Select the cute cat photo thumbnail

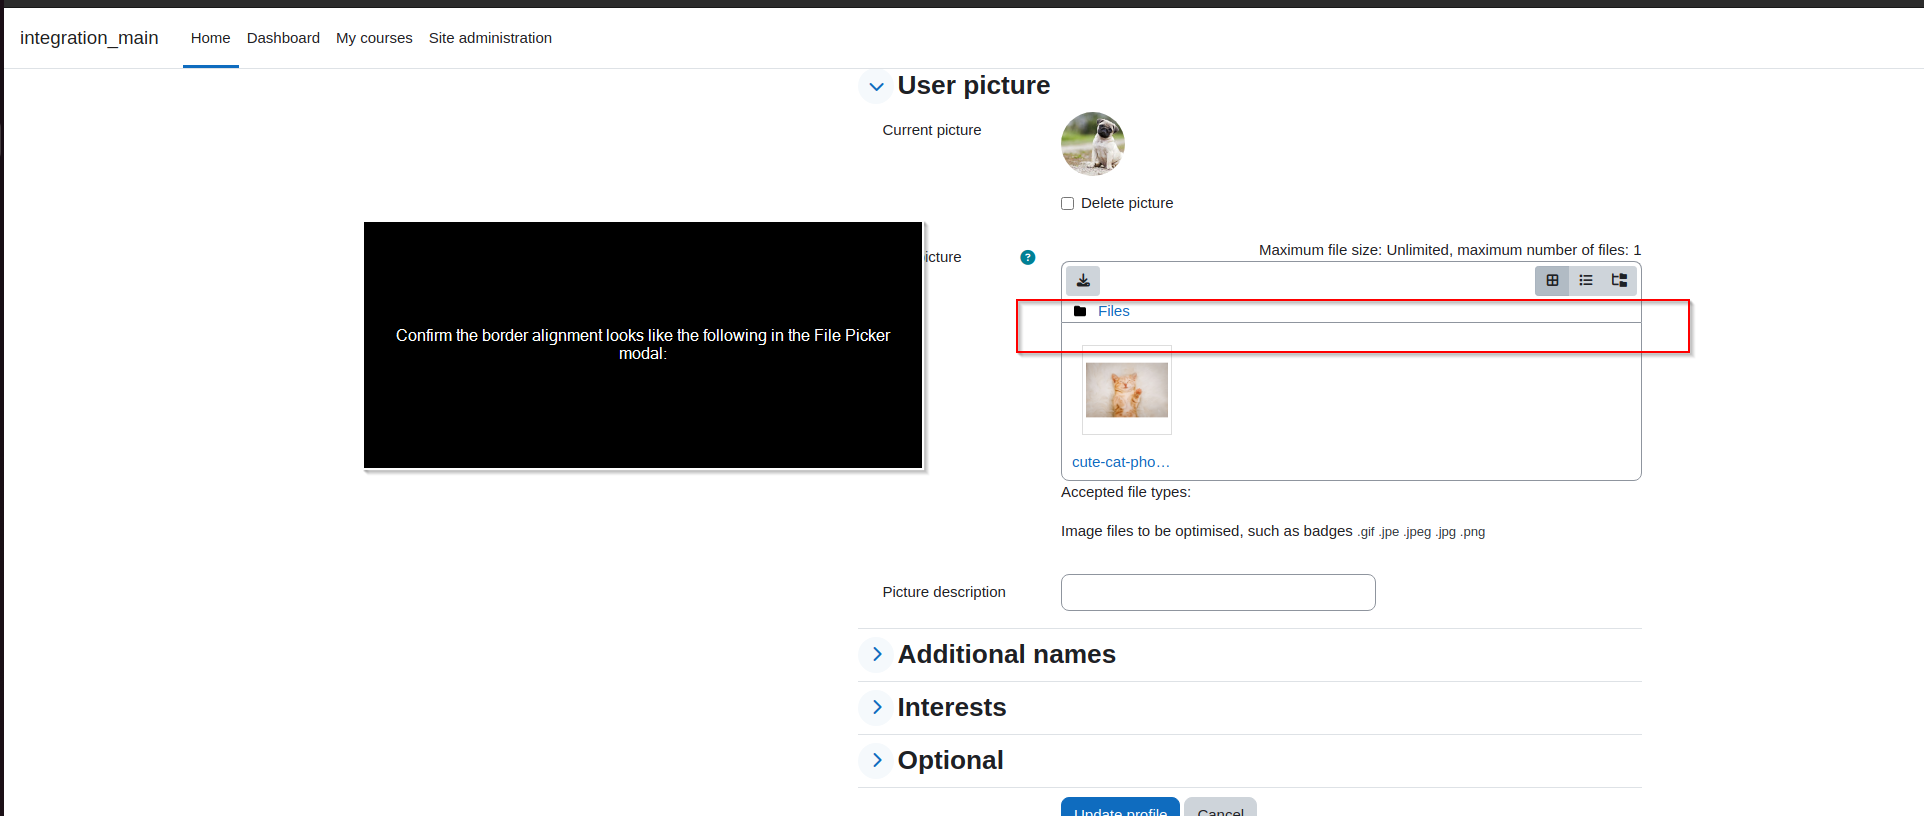click(x=1127, y=390)
